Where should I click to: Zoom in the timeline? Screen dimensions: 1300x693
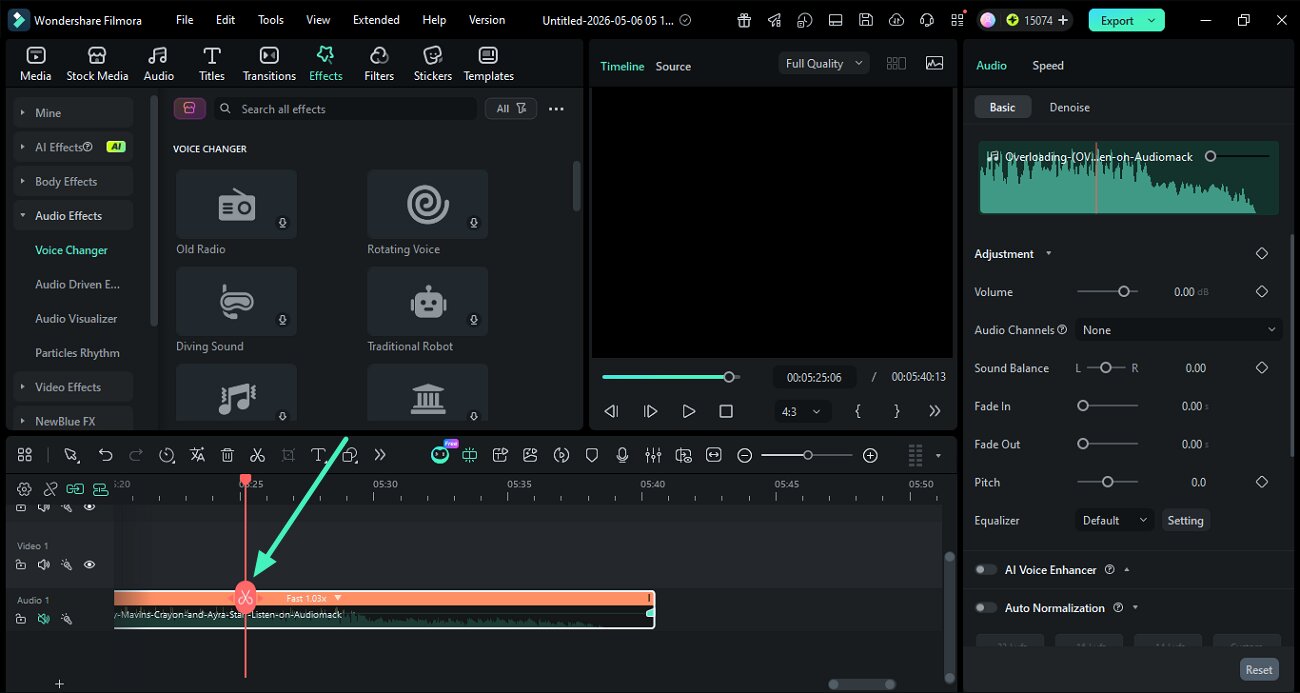click(870, 455)
